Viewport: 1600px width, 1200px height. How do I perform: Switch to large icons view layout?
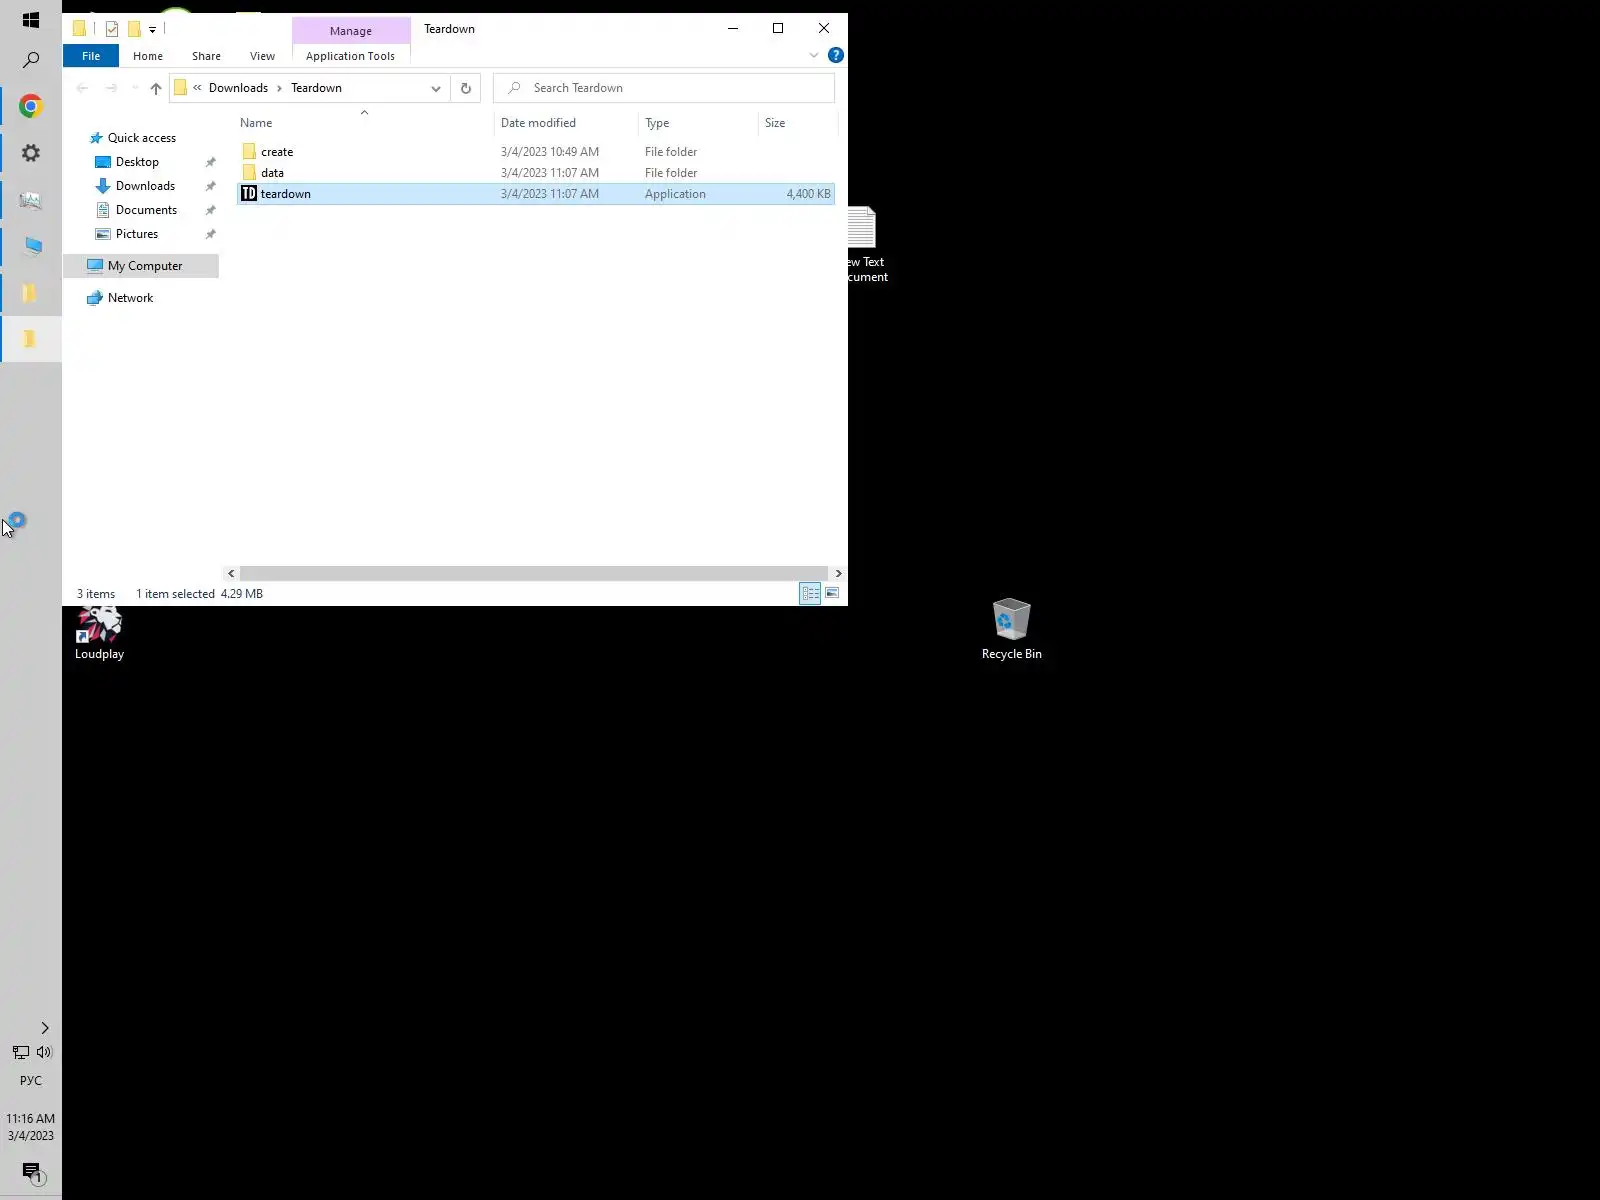tap(832, 594)
